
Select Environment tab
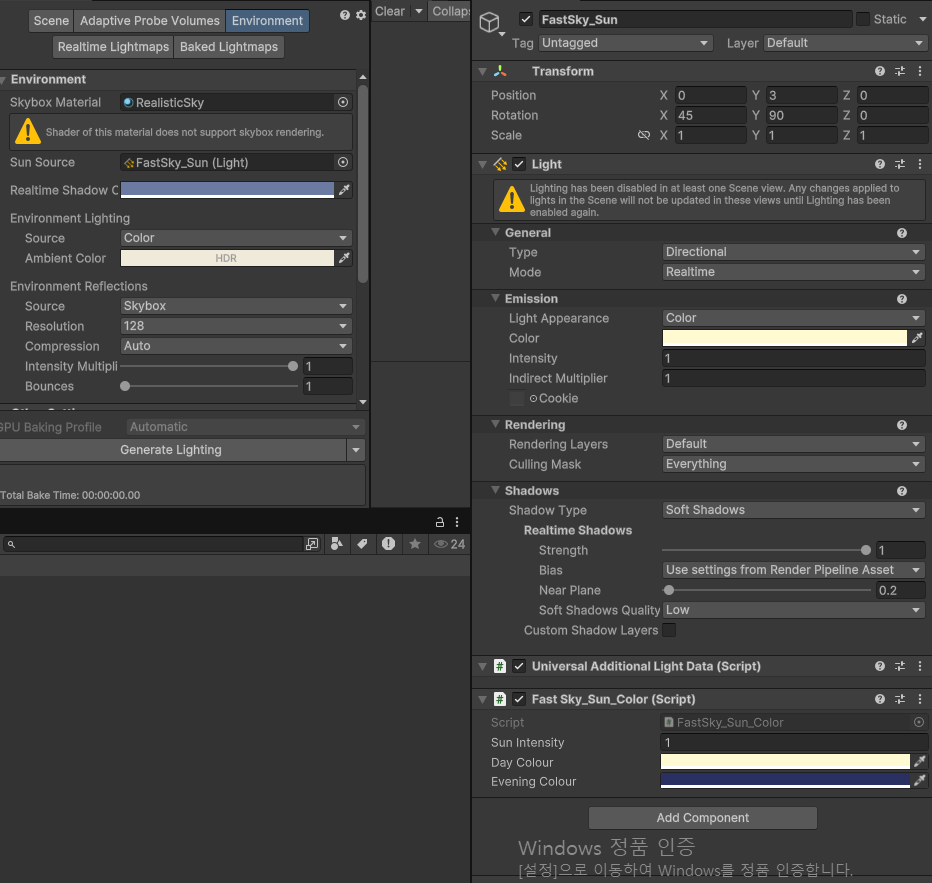267,21
